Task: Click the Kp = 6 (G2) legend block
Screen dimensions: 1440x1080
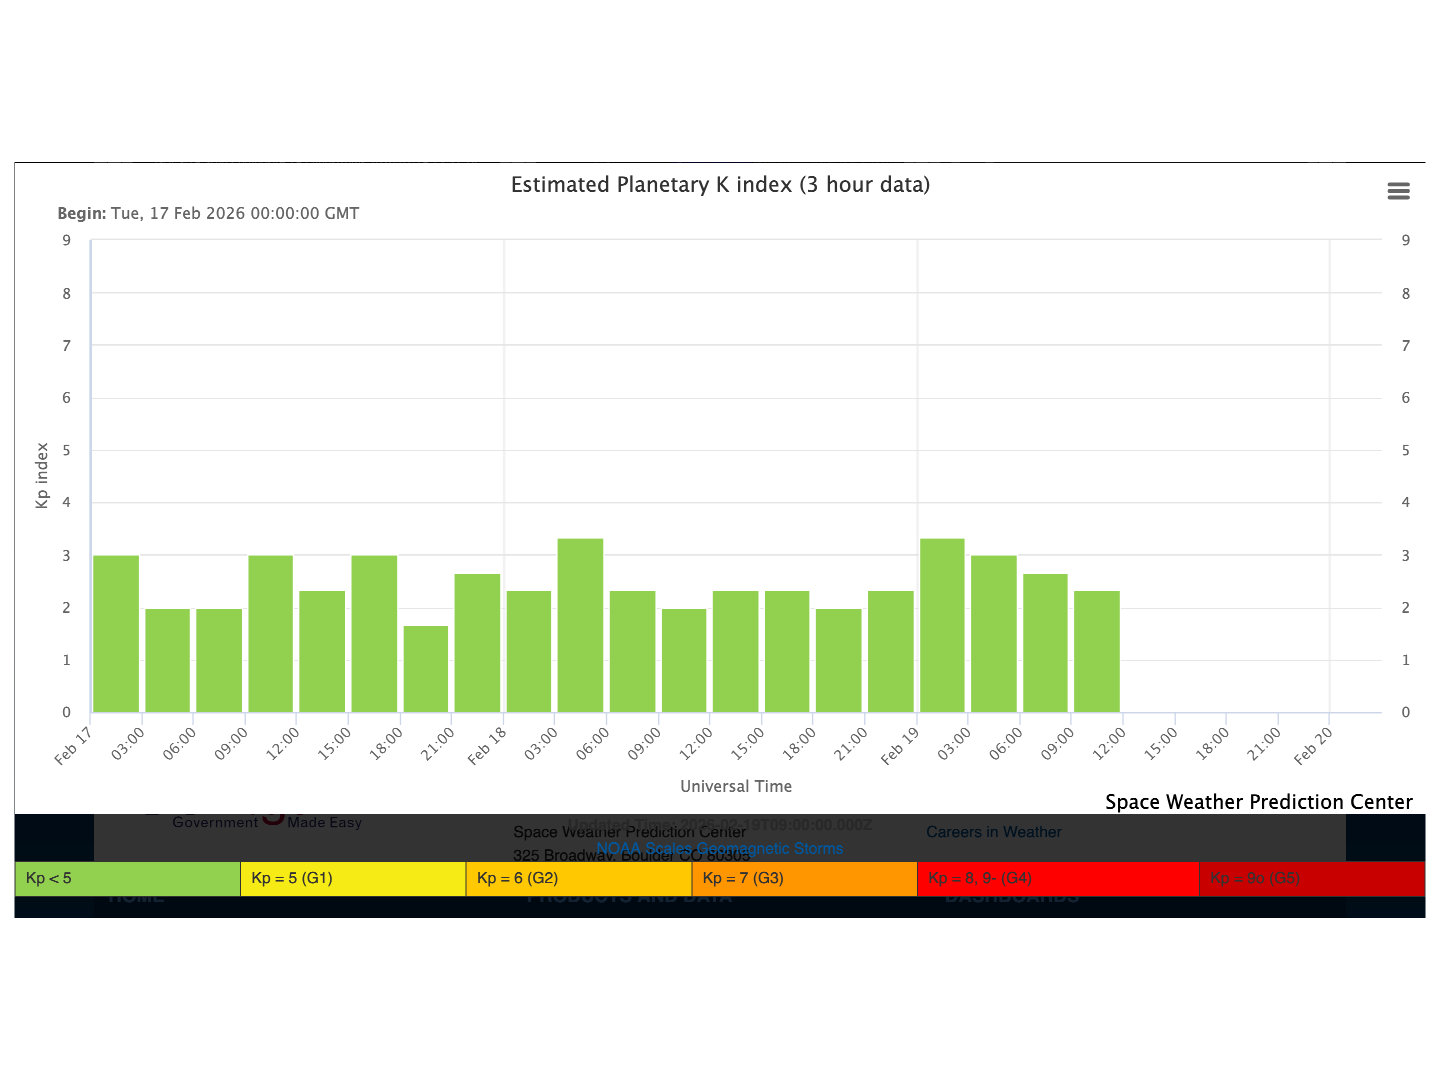Action: pyautogui.click(x=578, y=878)
